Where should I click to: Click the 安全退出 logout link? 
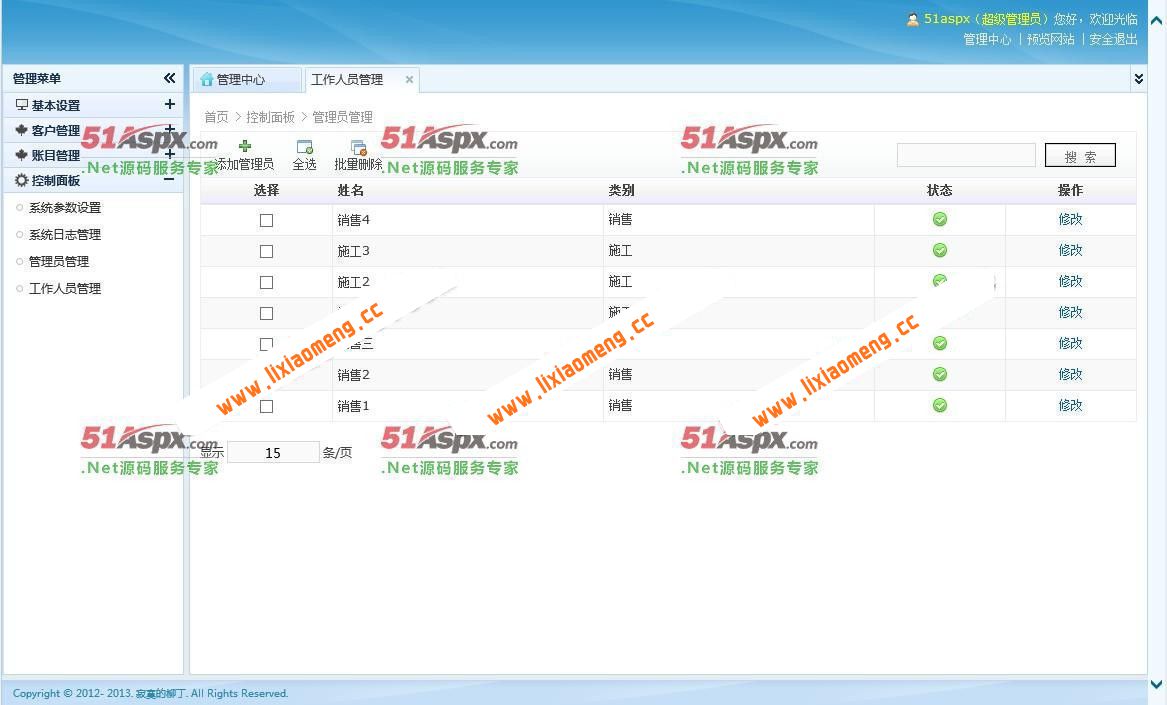click(x=1113, y=39)
